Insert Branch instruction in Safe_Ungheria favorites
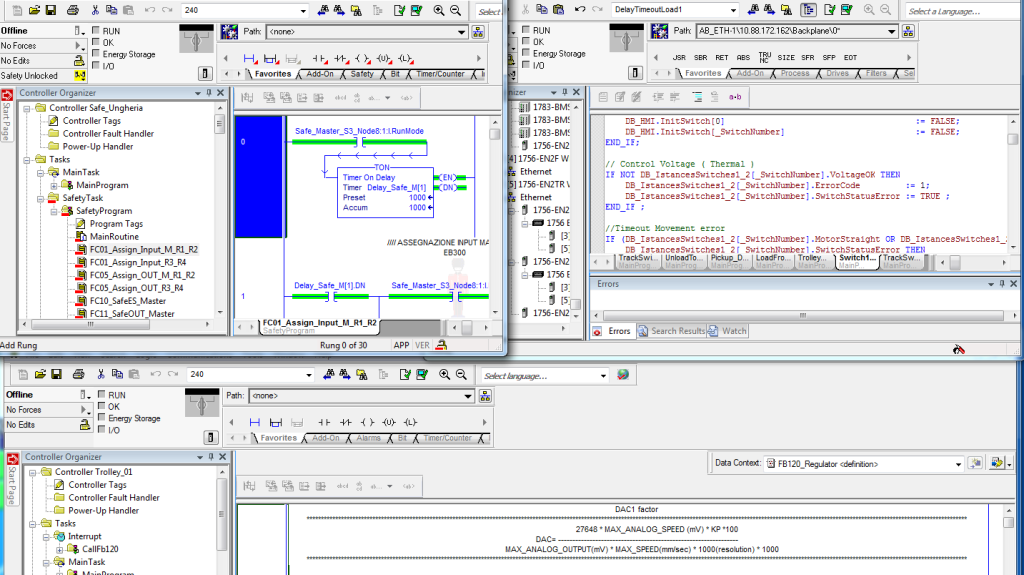1024x575 pixels. tap(270, 58)
